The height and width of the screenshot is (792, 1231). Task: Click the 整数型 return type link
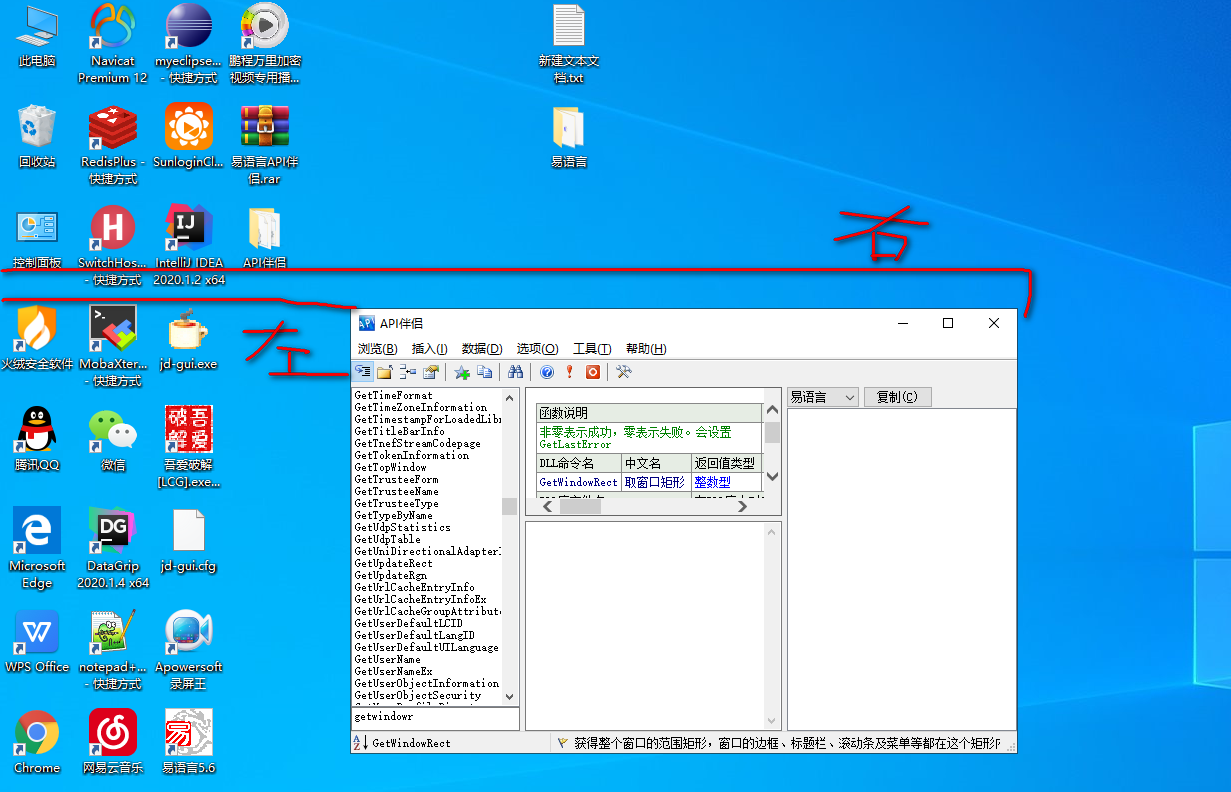pyautogui.click(x=712, y=482)
